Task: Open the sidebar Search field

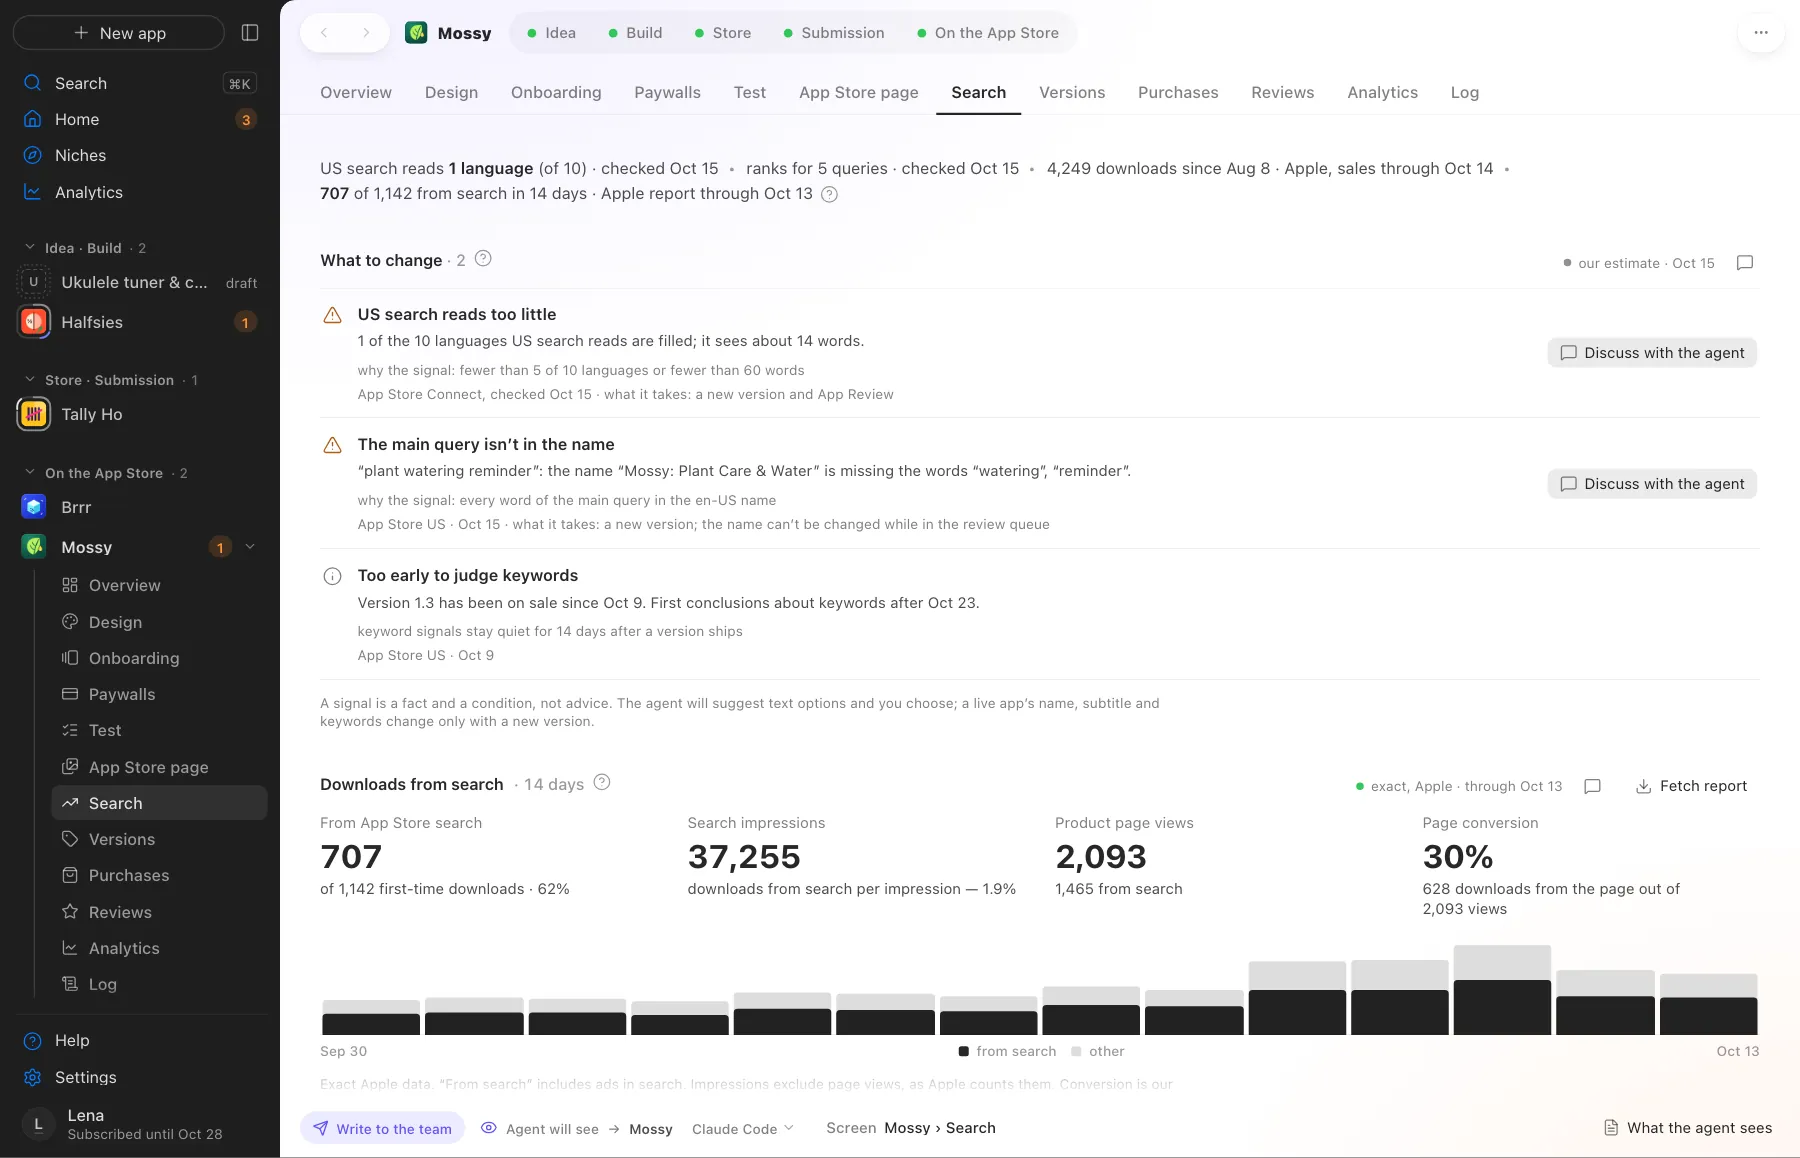Action: (x=140, y=83)
